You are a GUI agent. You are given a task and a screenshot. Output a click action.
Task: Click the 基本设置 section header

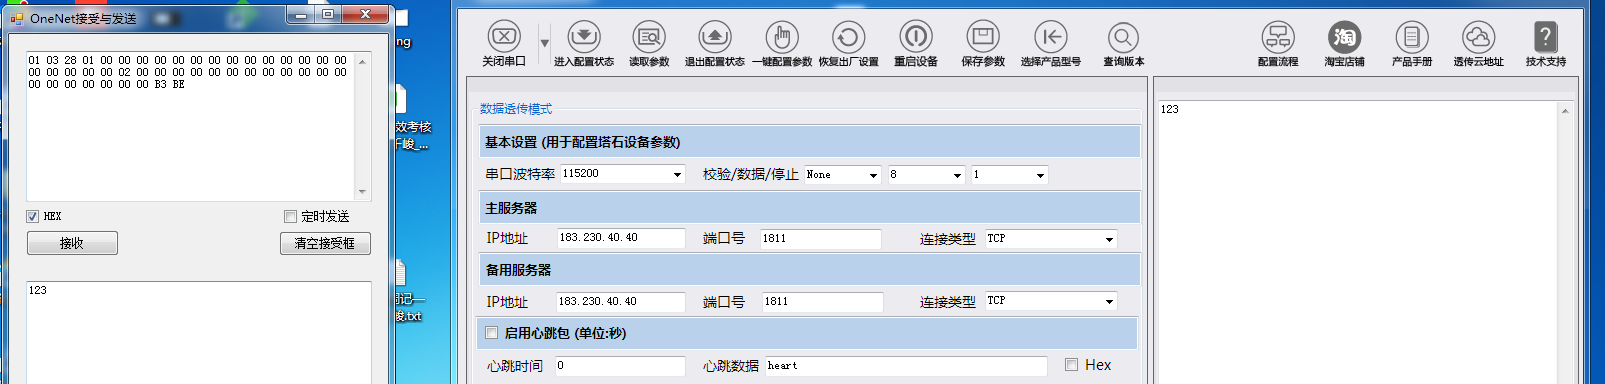tap(809, 142)
